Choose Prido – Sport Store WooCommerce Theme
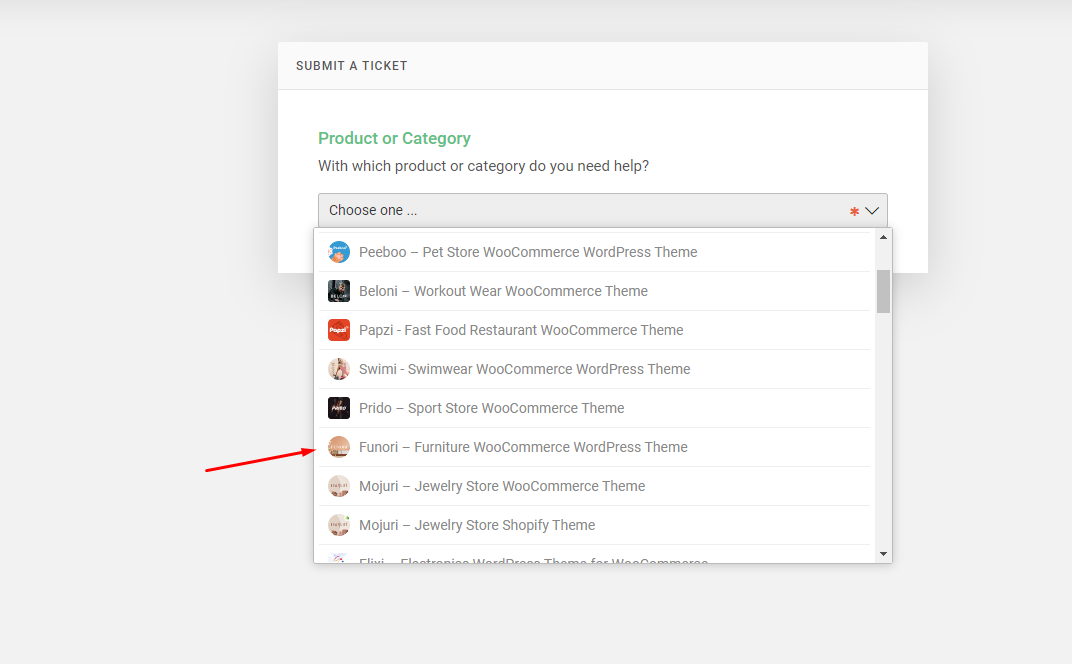The image size is (1072, 664). point(594,408)
